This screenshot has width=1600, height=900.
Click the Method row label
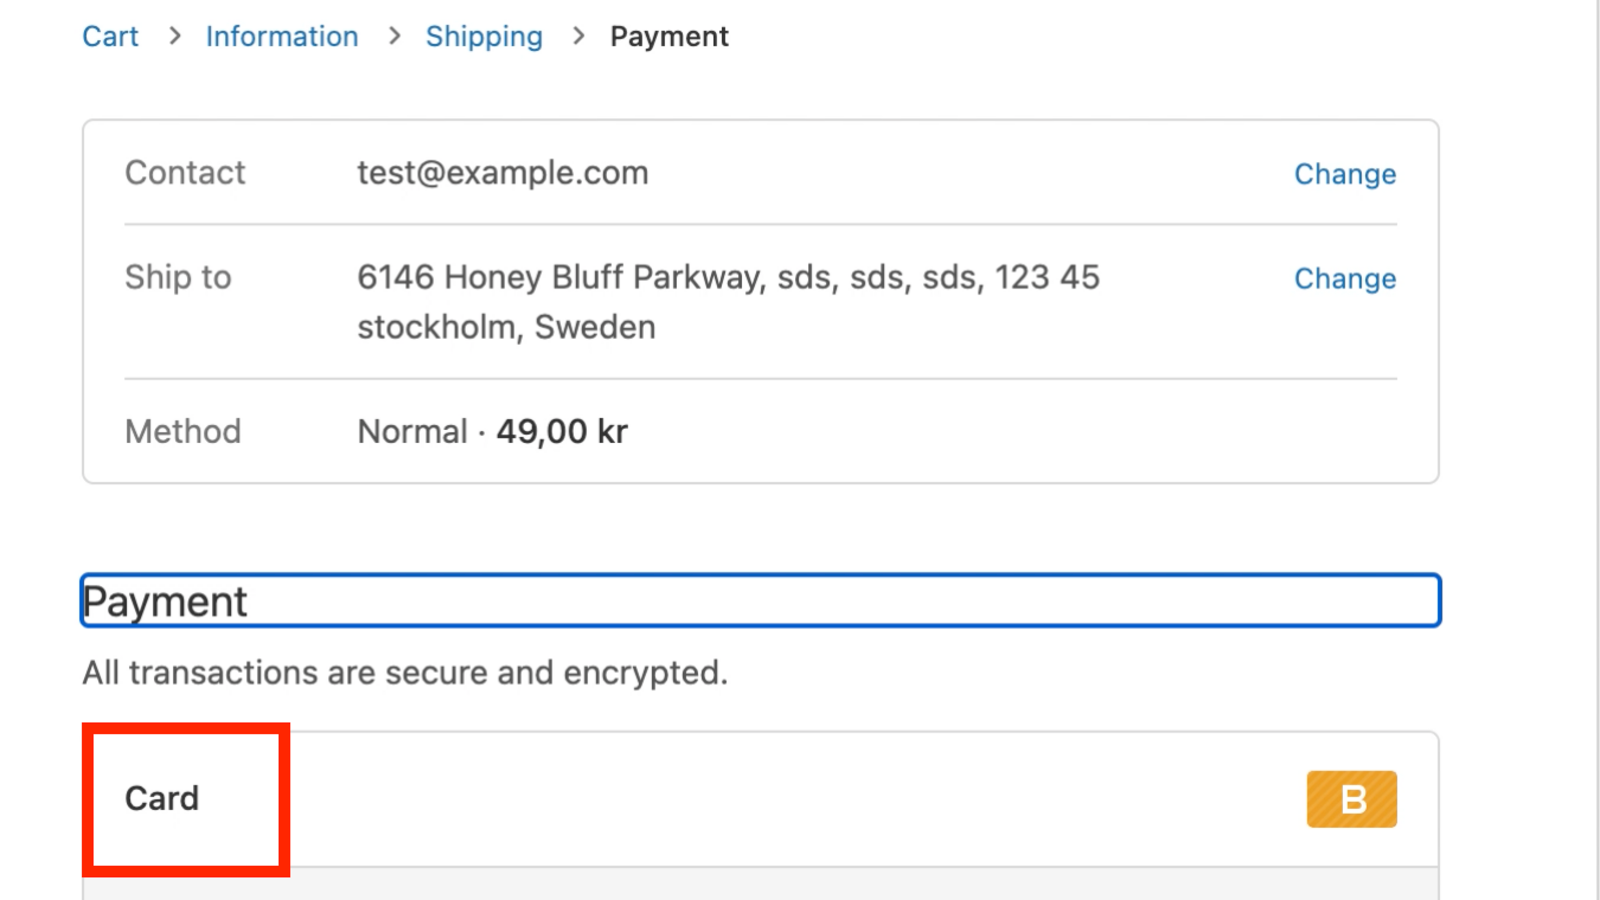coord(183,431)
